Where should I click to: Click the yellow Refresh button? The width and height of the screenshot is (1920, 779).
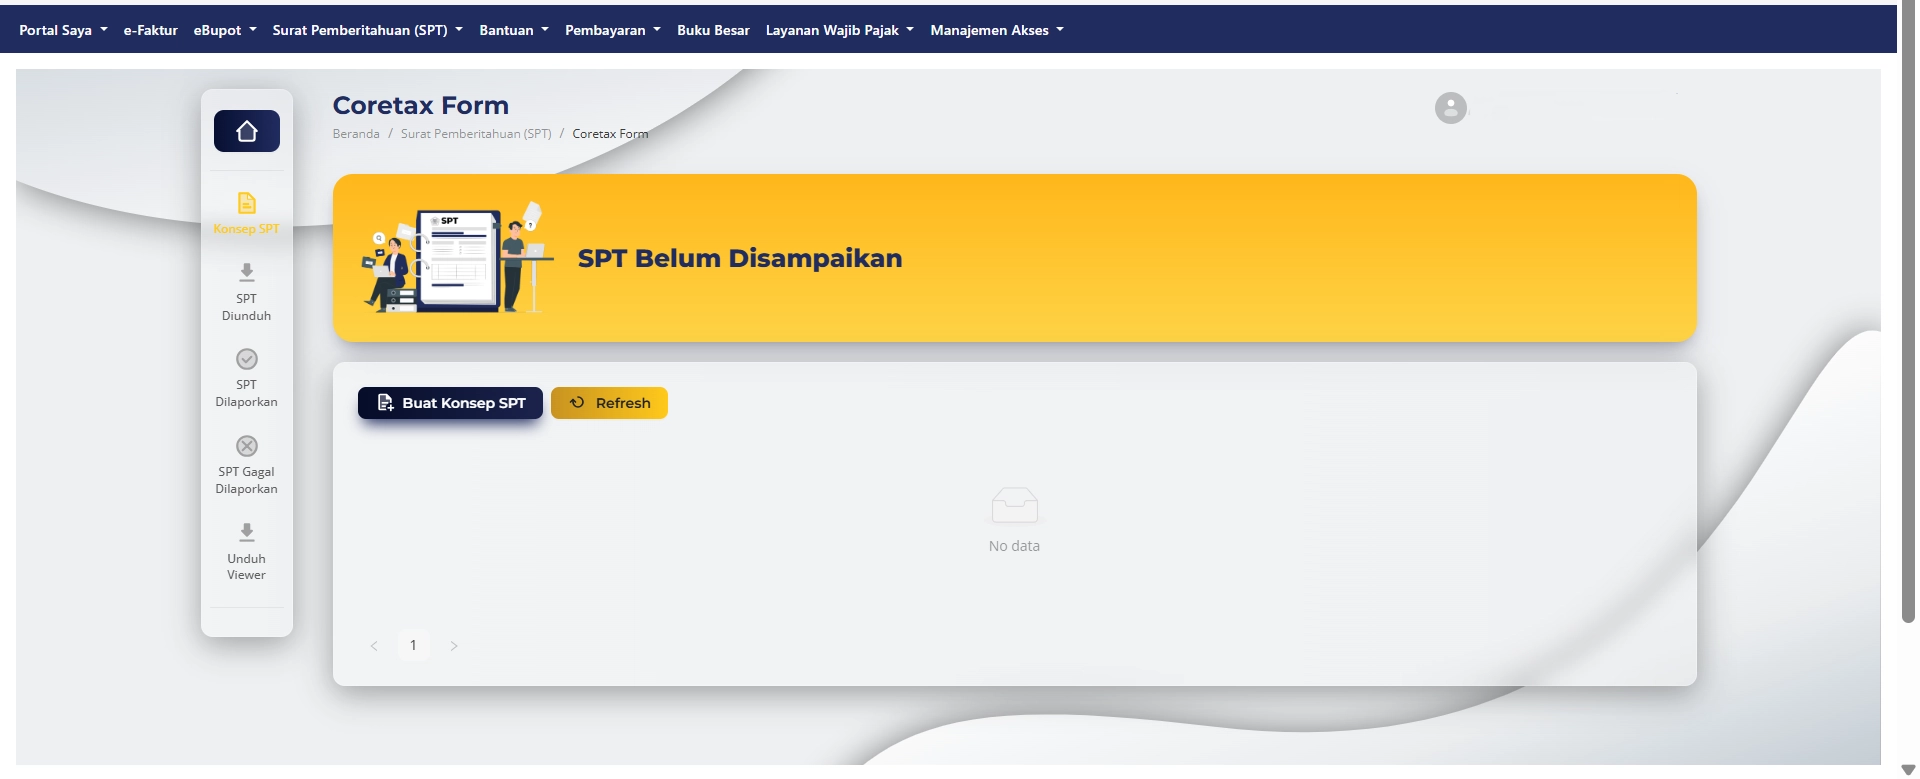click(x=609, y=403)
